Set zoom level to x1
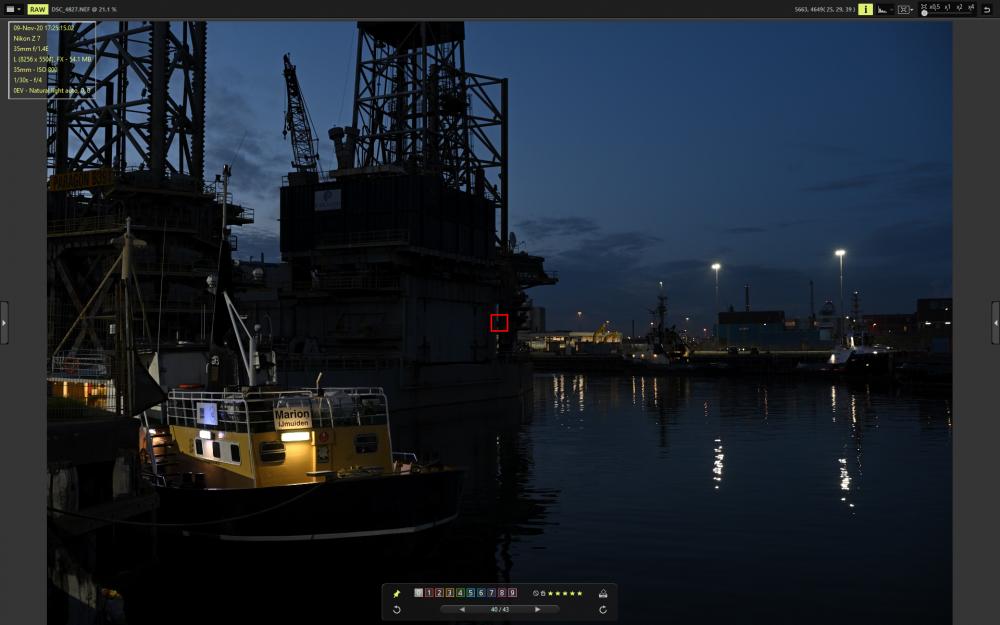The height and width of the screenshot is (625, 1000). pyautogui.click(x=948, y=7)
